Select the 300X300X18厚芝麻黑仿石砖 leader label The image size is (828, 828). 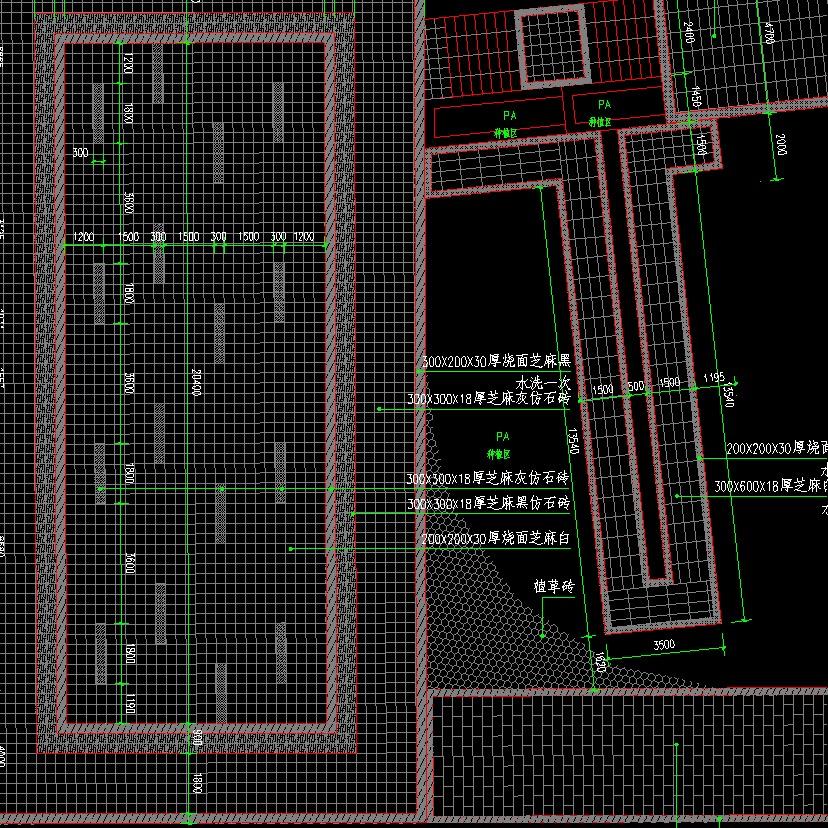pyautogui.click(x=489, y=502)
